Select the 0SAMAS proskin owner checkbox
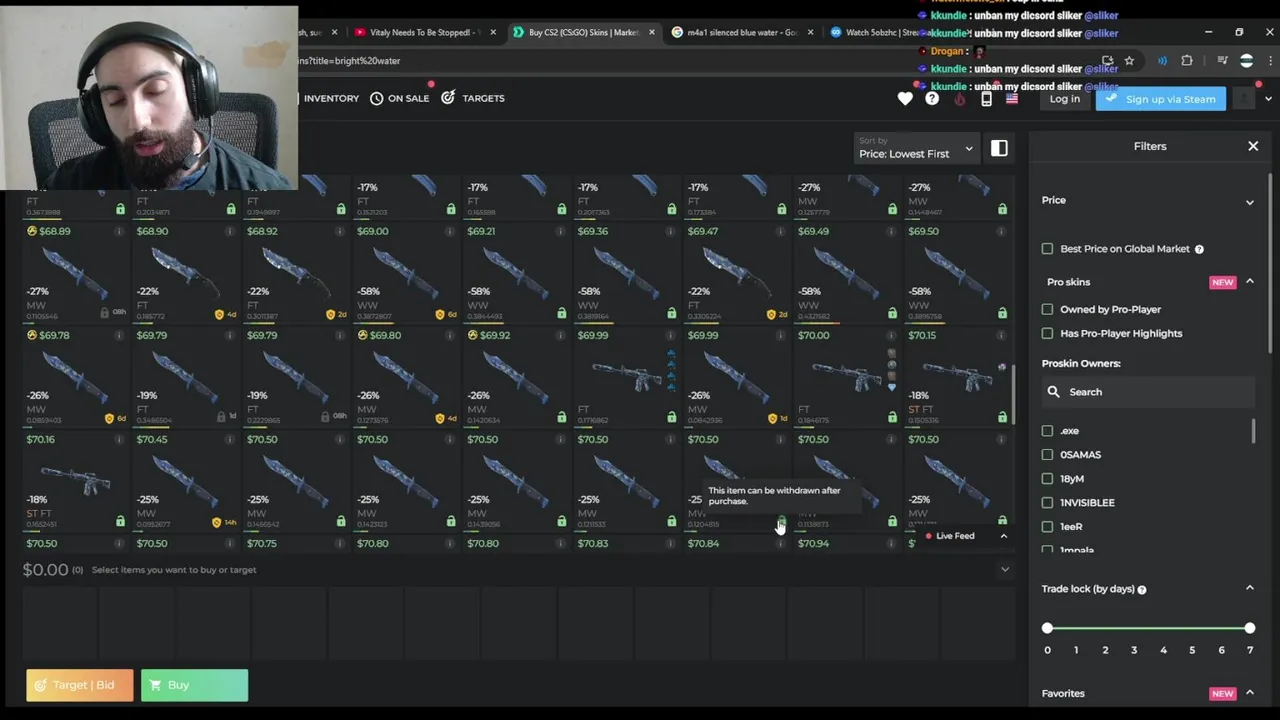This screenshot has width=1280, height=720. [x=1047, y=455]
